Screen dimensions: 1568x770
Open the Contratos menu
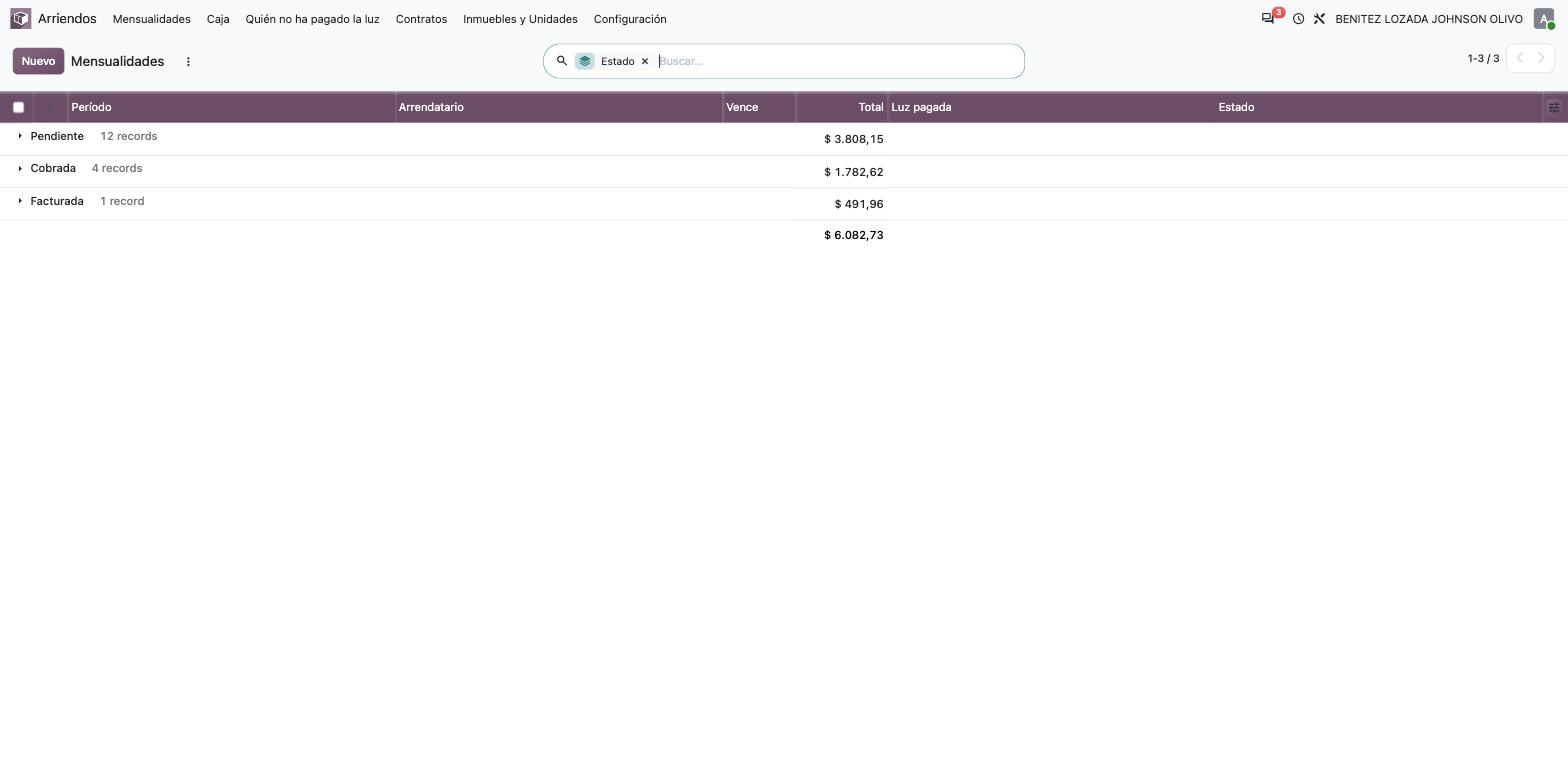(421, 19)
